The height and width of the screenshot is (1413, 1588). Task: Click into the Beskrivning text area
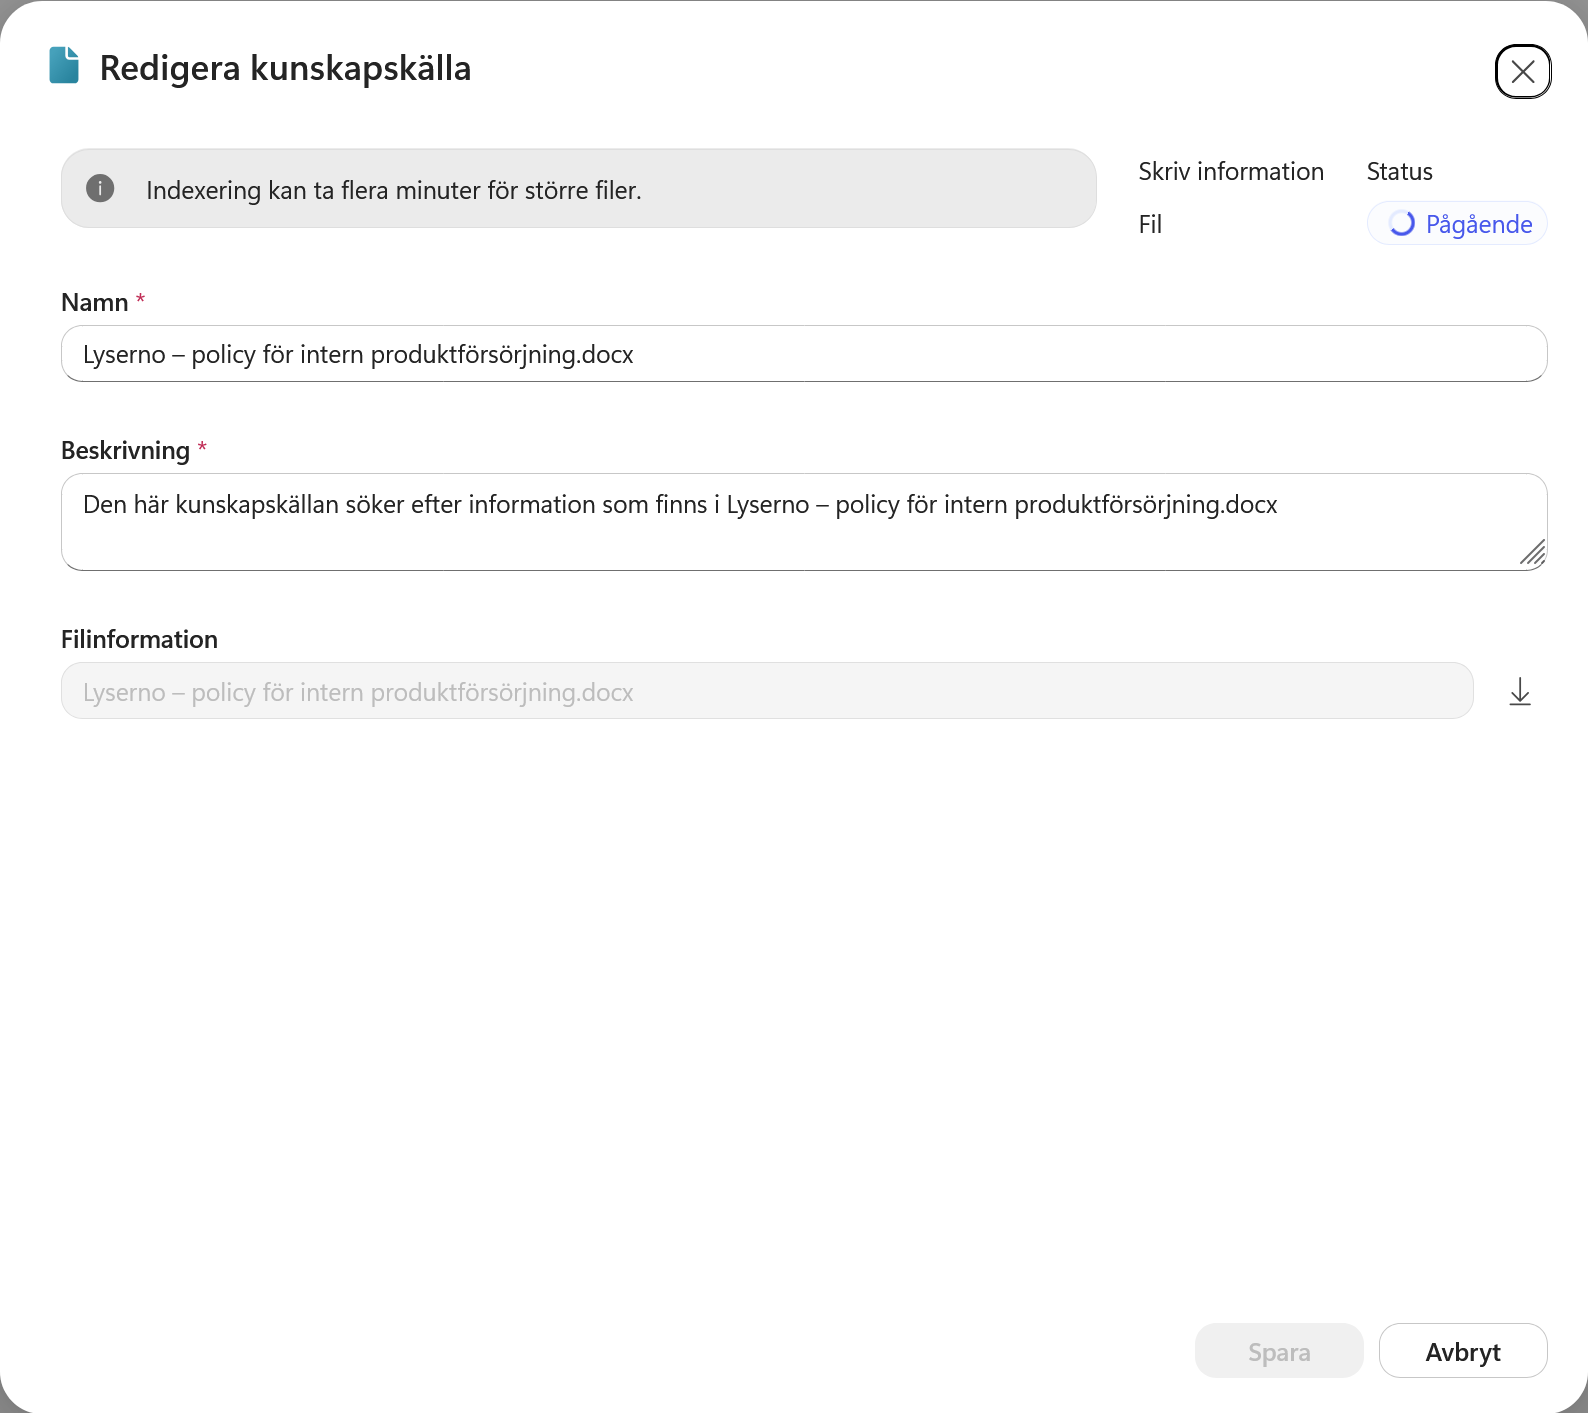804,522
